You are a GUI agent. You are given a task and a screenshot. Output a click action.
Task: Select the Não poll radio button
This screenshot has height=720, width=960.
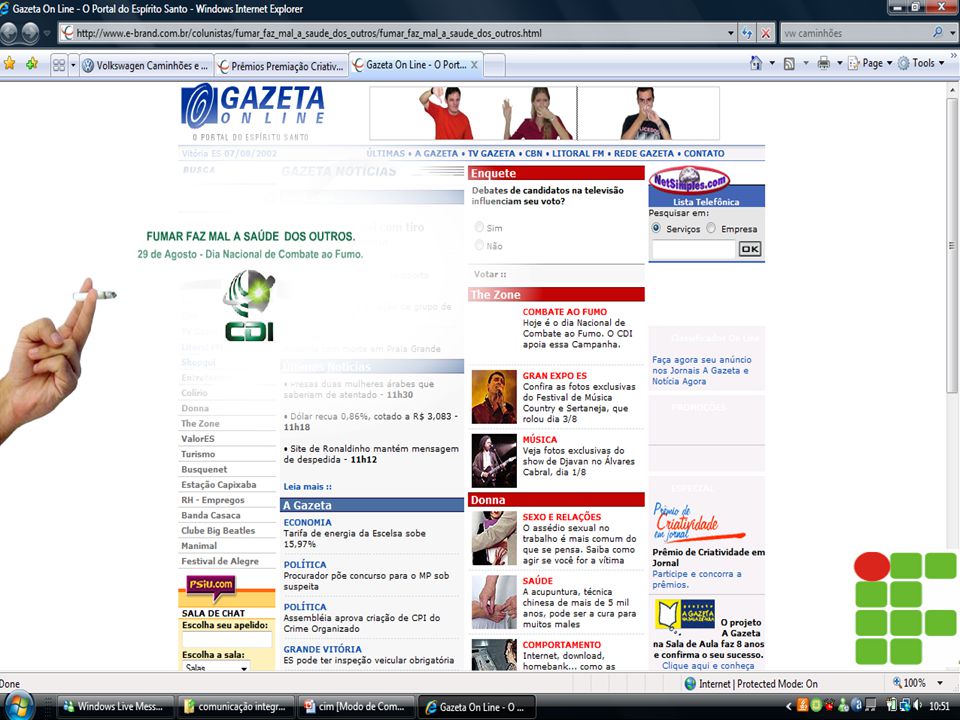(x=479, y=245)
